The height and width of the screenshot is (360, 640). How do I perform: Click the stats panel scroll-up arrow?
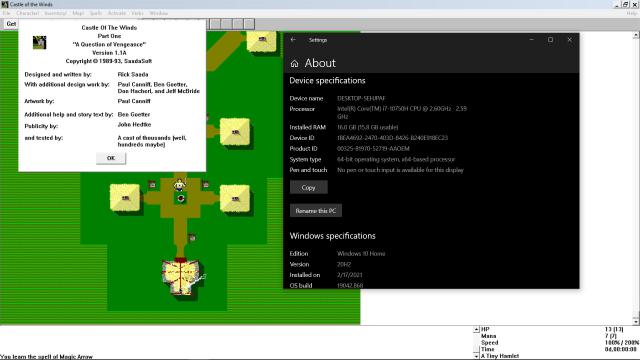476,329
